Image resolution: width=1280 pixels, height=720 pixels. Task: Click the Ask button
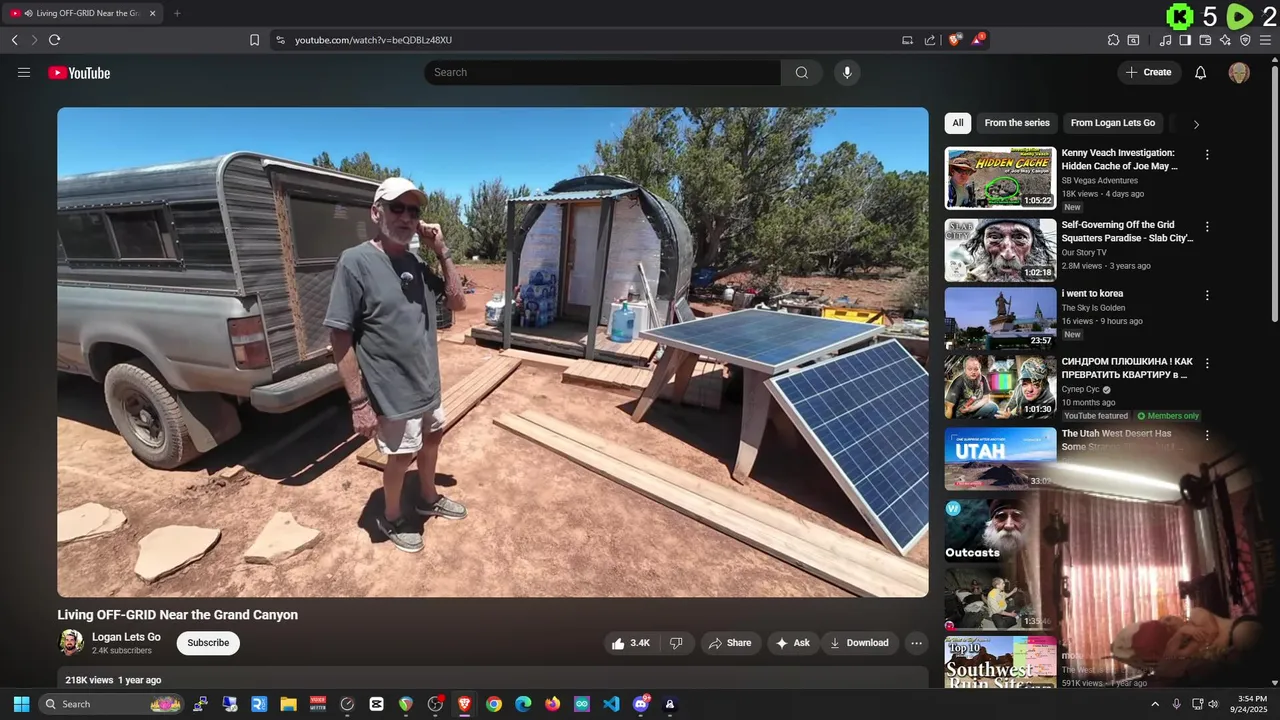[x=792, y=643]
